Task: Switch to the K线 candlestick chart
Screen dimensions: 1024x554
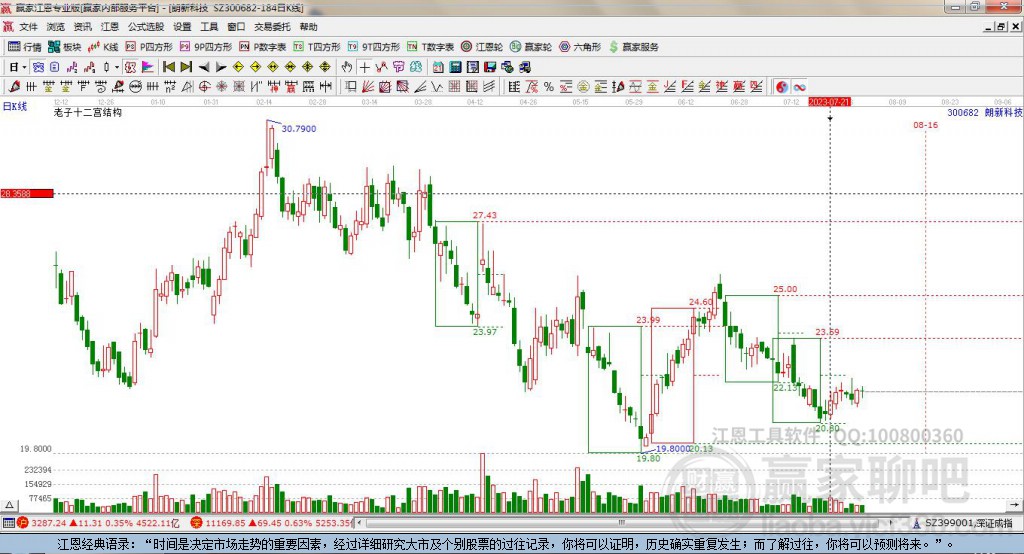Action: 103,47
